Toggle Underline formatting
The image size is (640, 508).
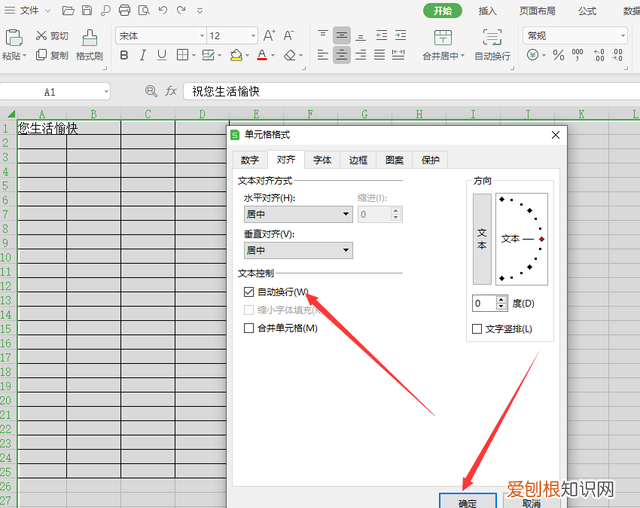pyautogui.click(x=162, y=55)
